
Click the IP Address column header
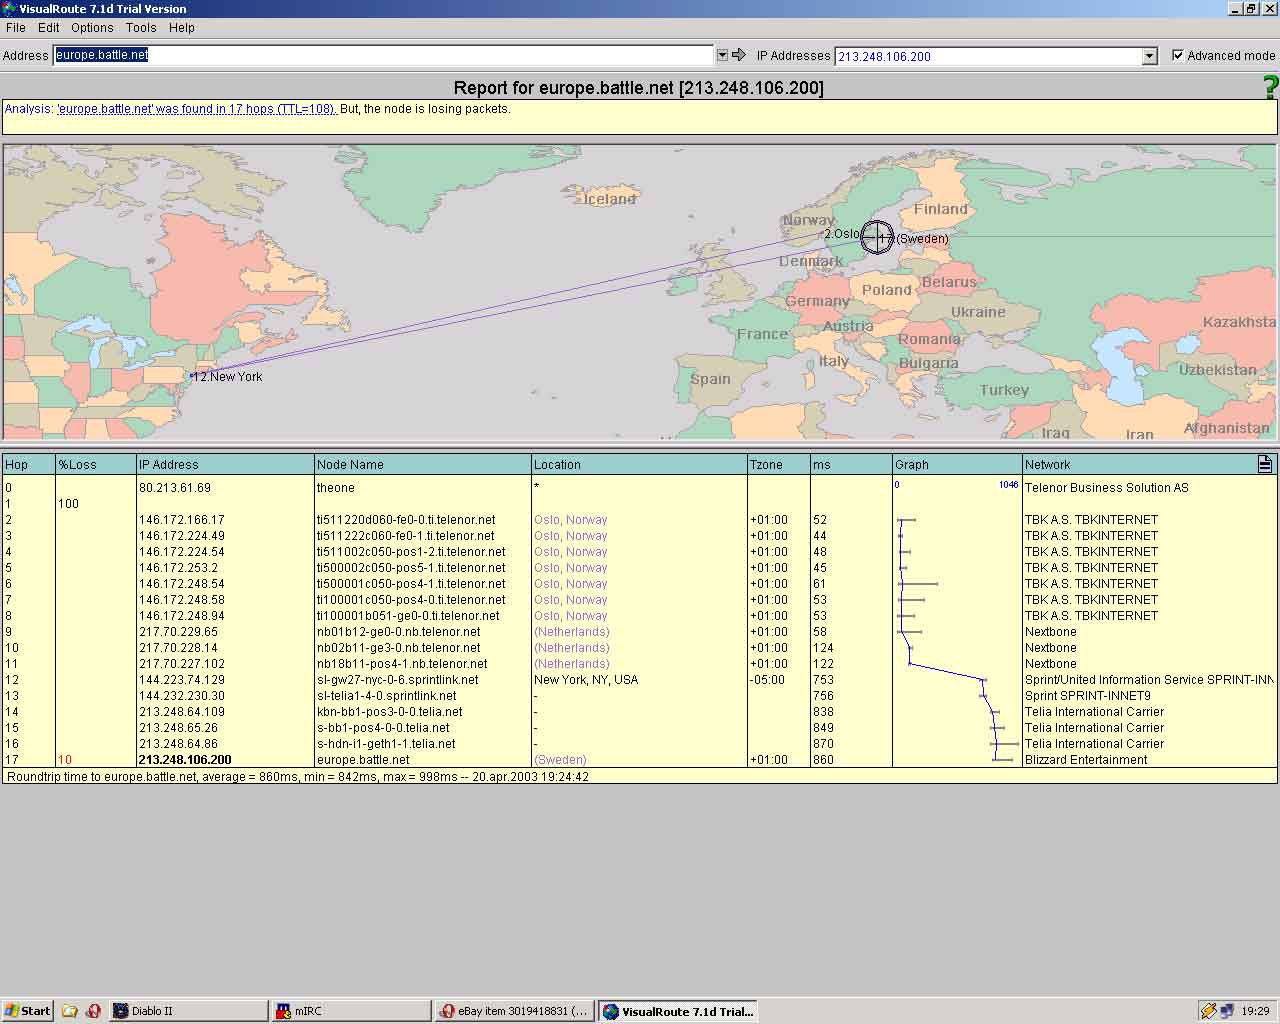click(225, 464)
